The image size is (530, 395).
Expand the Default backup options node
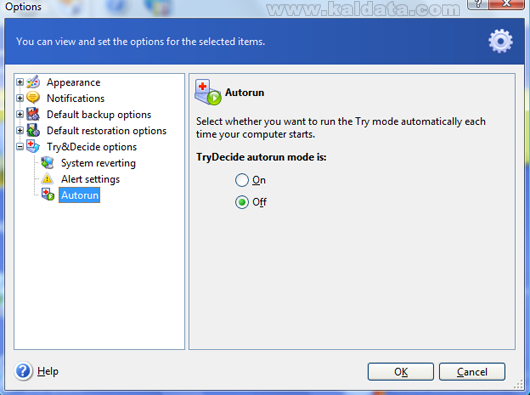20,114
